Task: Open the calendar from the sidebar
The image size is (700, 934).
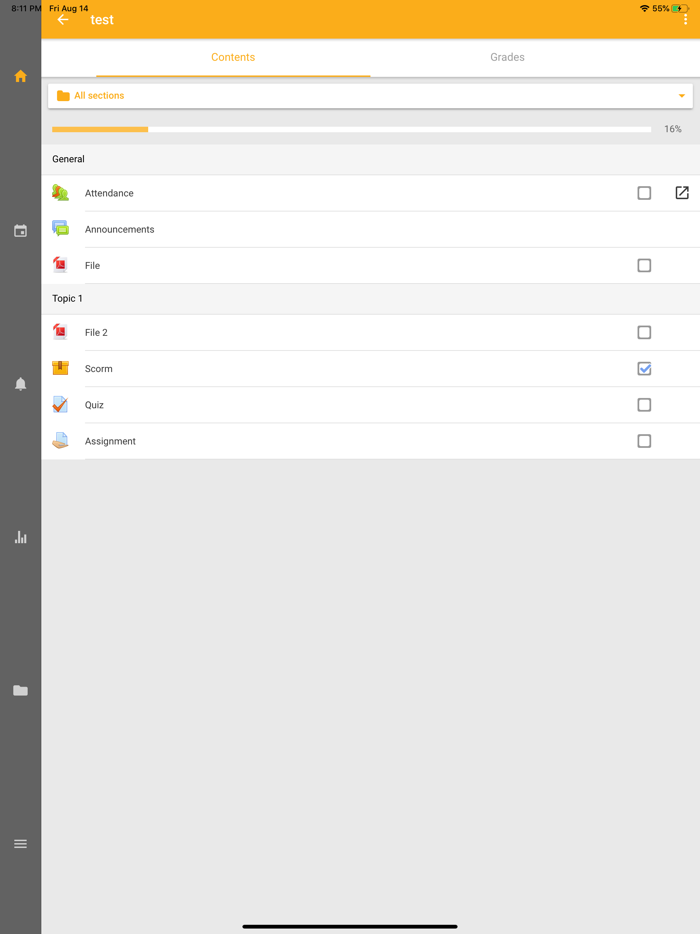Action: (x=20, y=231)
